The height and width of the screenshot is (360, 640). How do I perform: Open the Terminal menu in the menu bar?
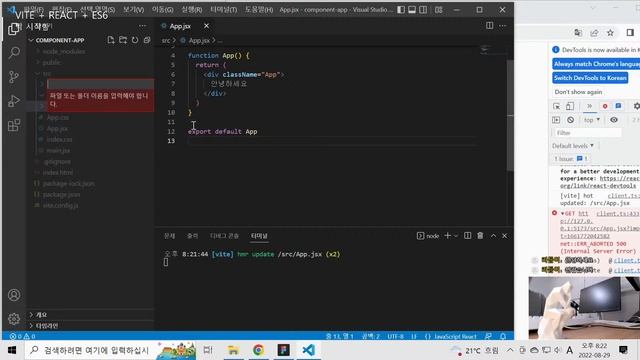223,9
